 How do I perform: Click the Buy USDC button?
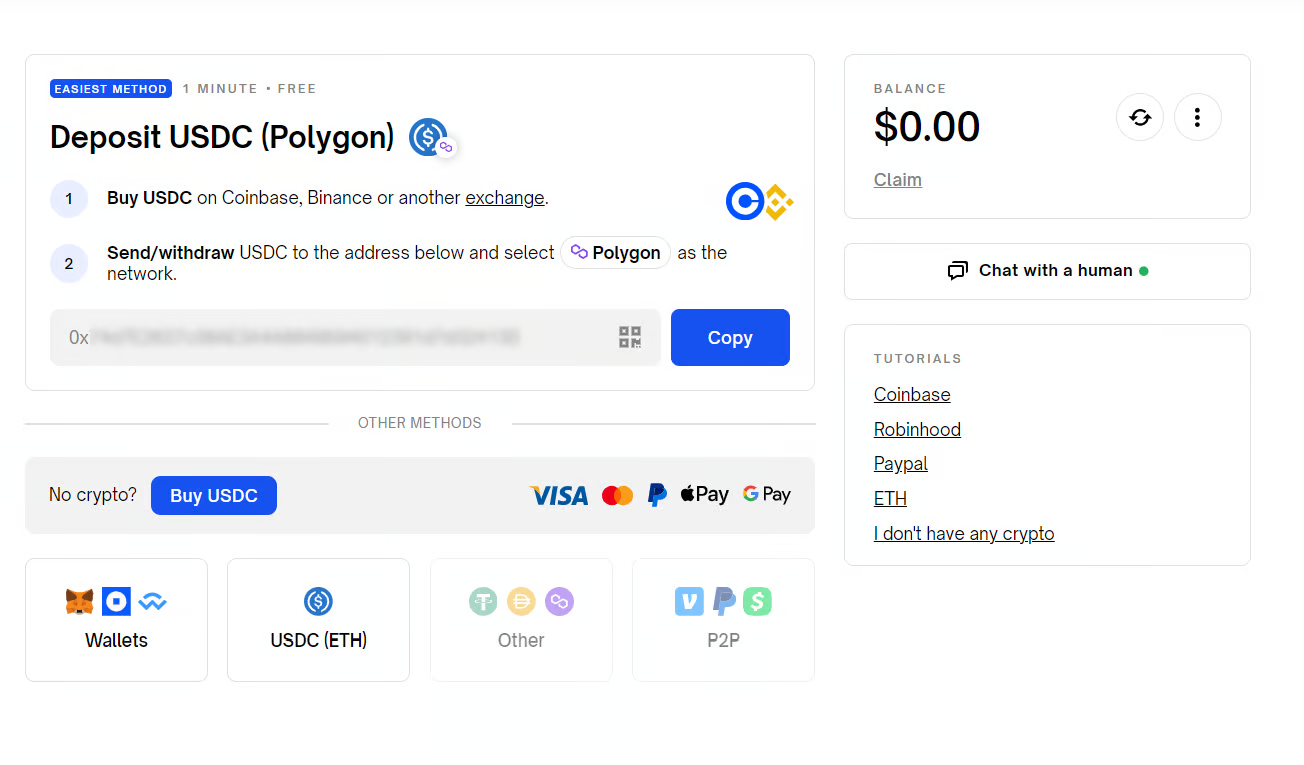[x=213, y=495]
